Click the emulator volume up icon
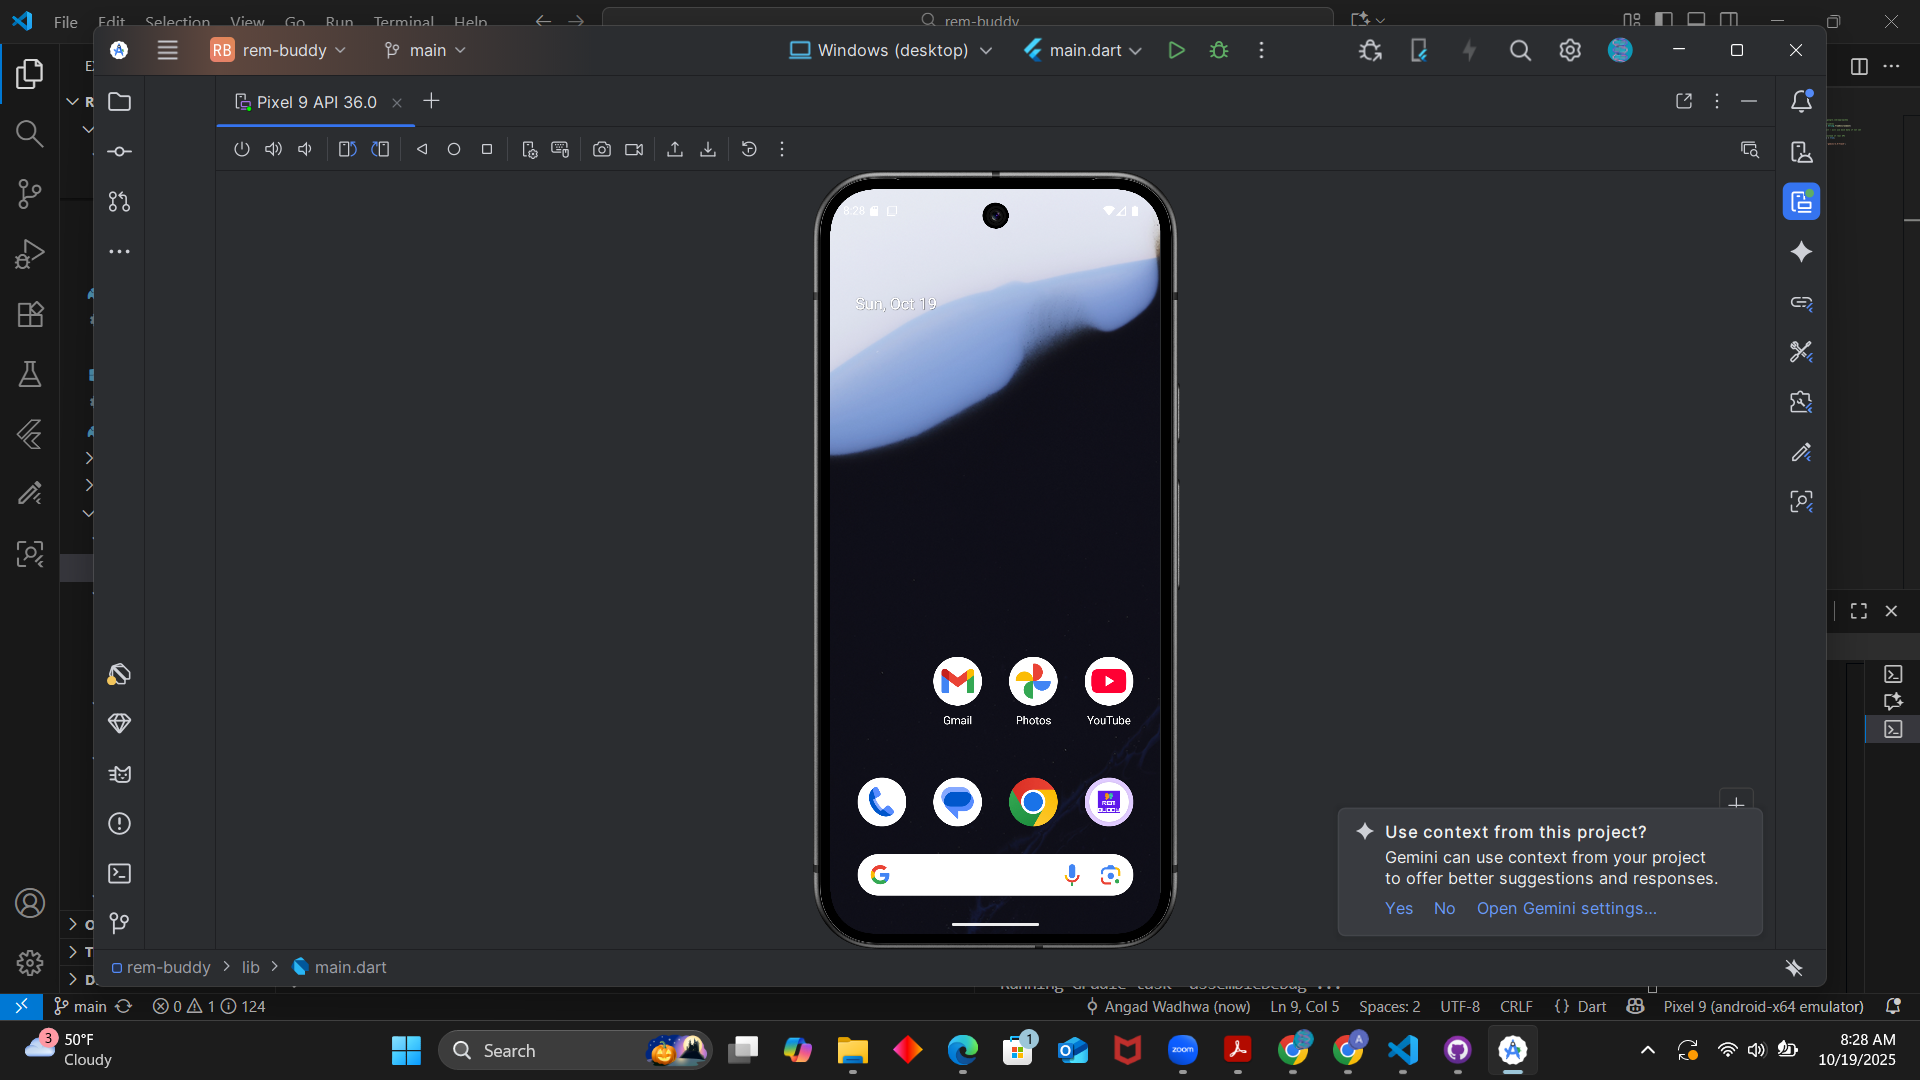 point(273,149)
